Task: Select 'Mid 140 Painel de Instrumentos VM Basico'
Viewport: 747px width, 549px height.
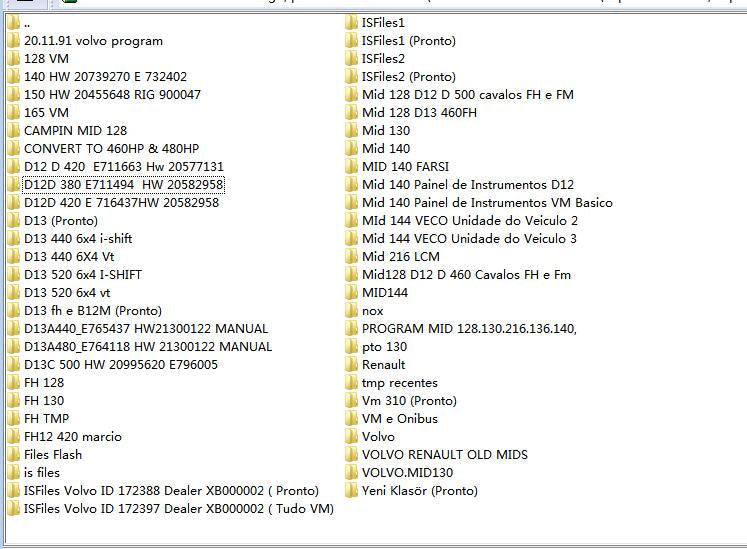Action: click(x=487, y=203)
